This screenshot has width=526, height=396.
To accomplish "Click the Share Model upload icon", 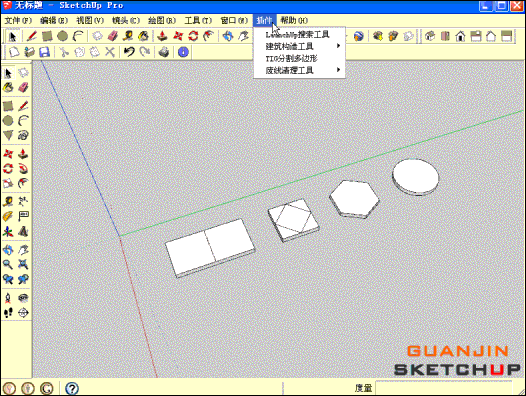I will 393,36.
